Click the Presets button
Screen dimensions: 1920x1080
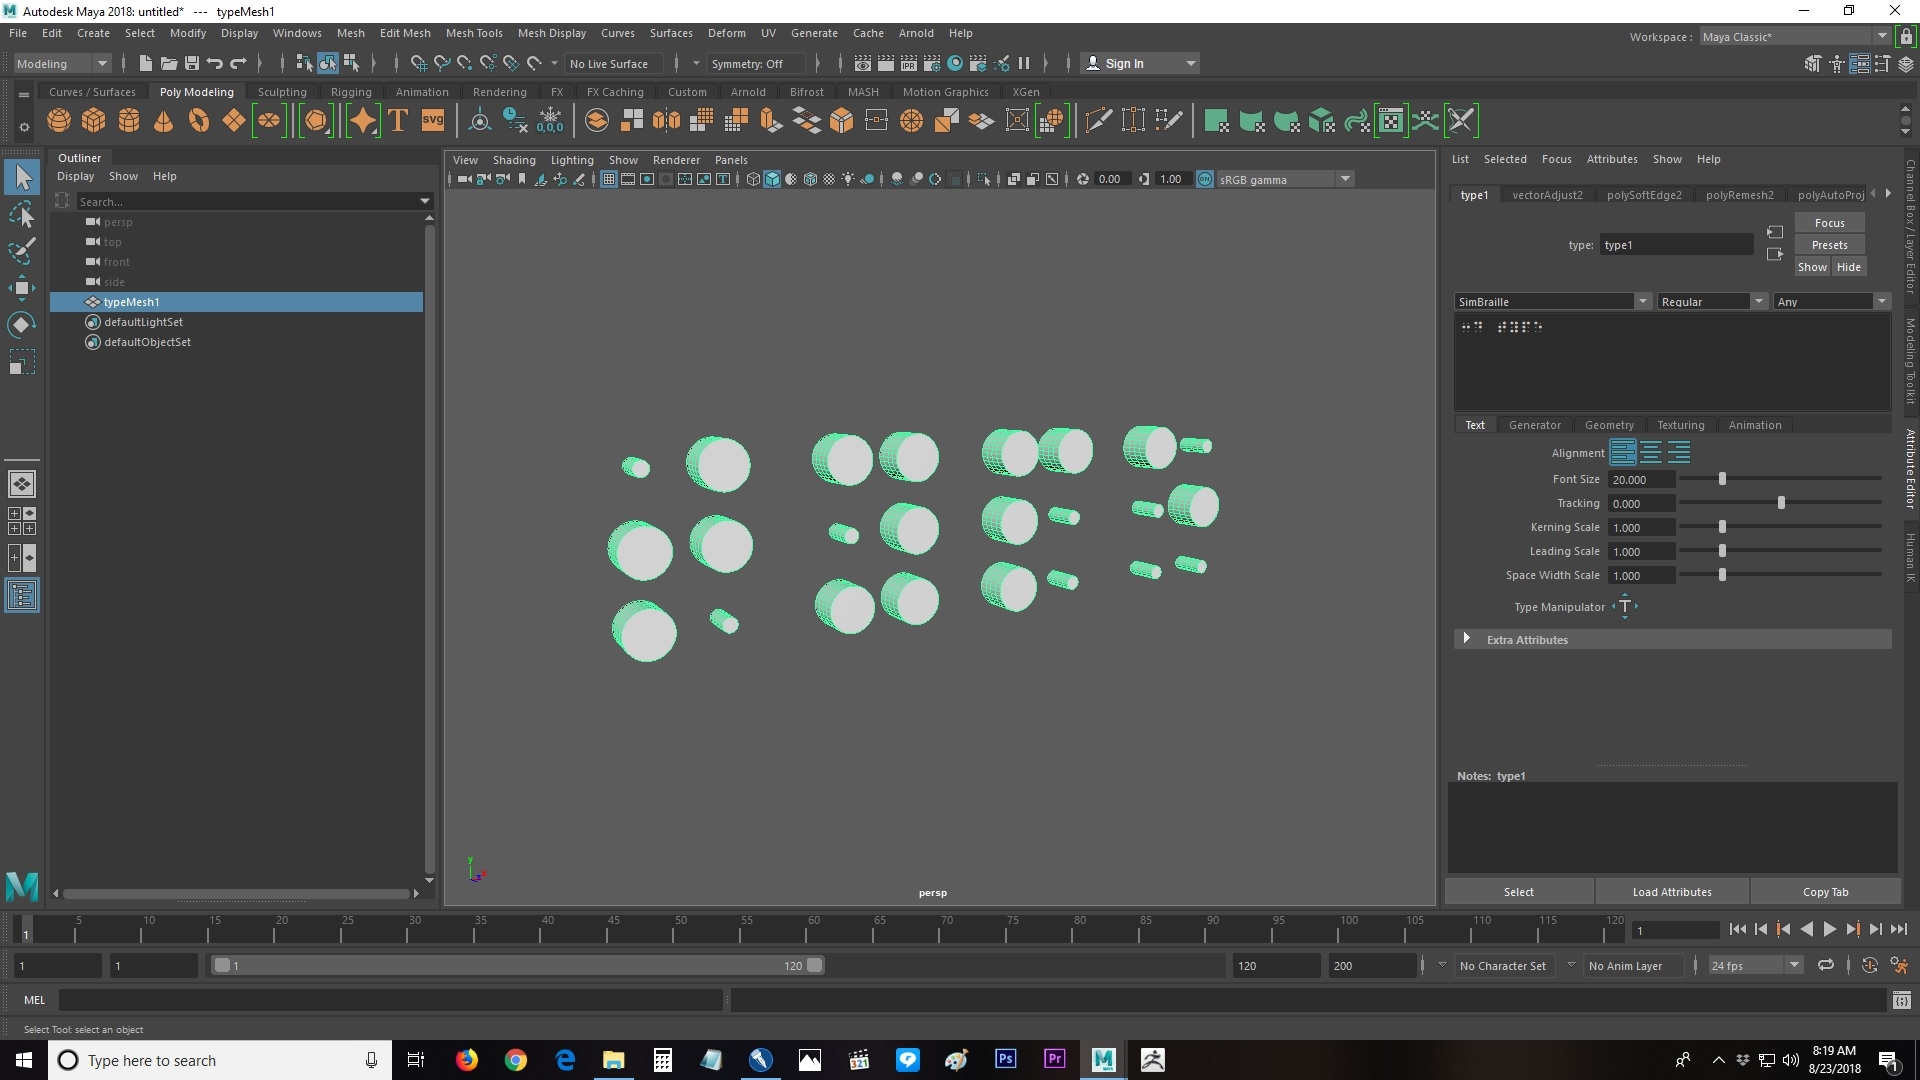click(1829, 244)
